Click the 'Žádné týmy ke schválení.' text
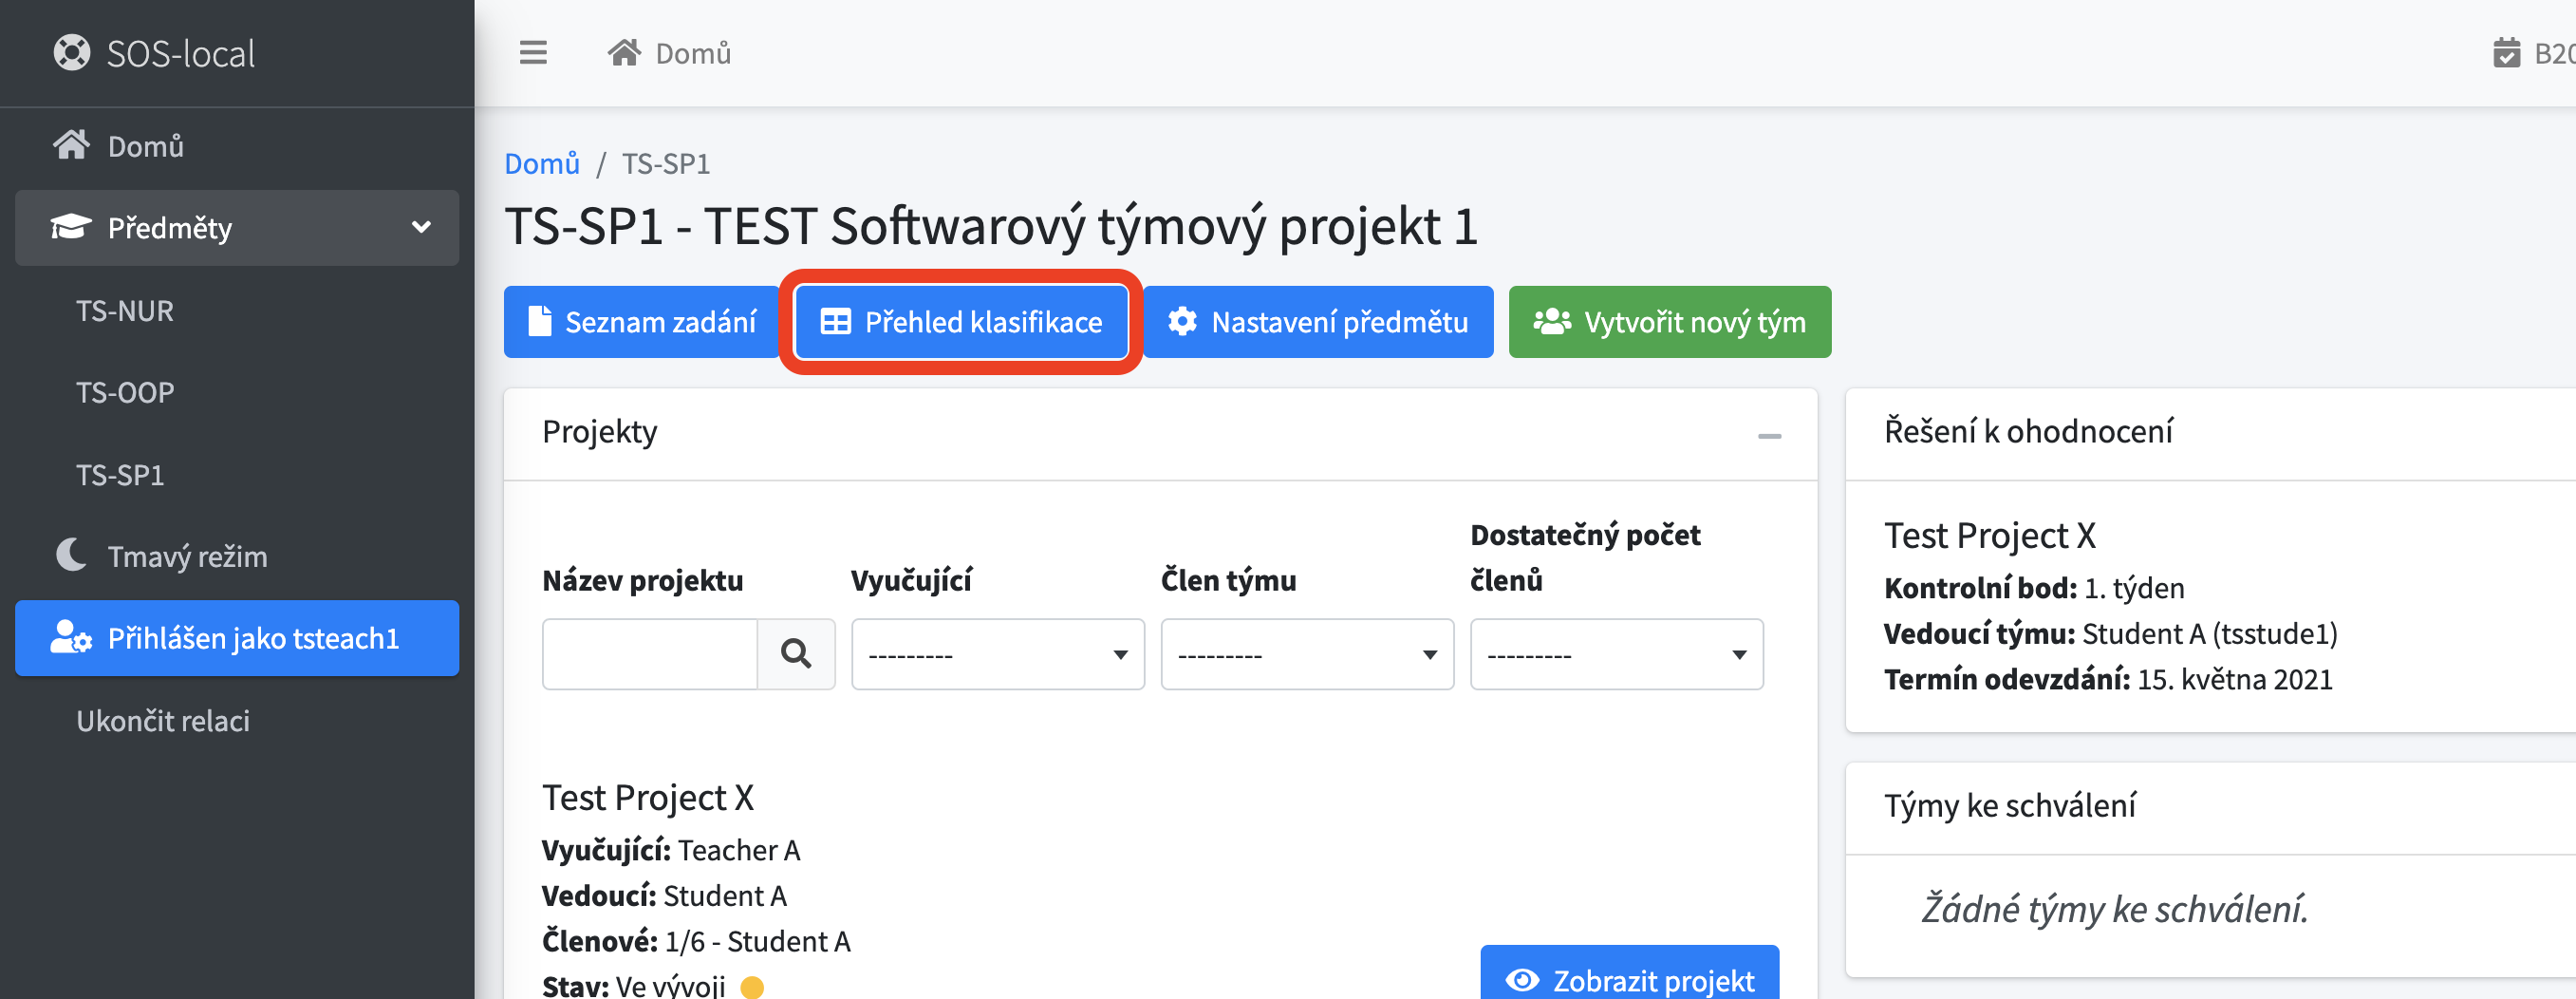Viewport: 2576px width, 999px height. 2114,909
